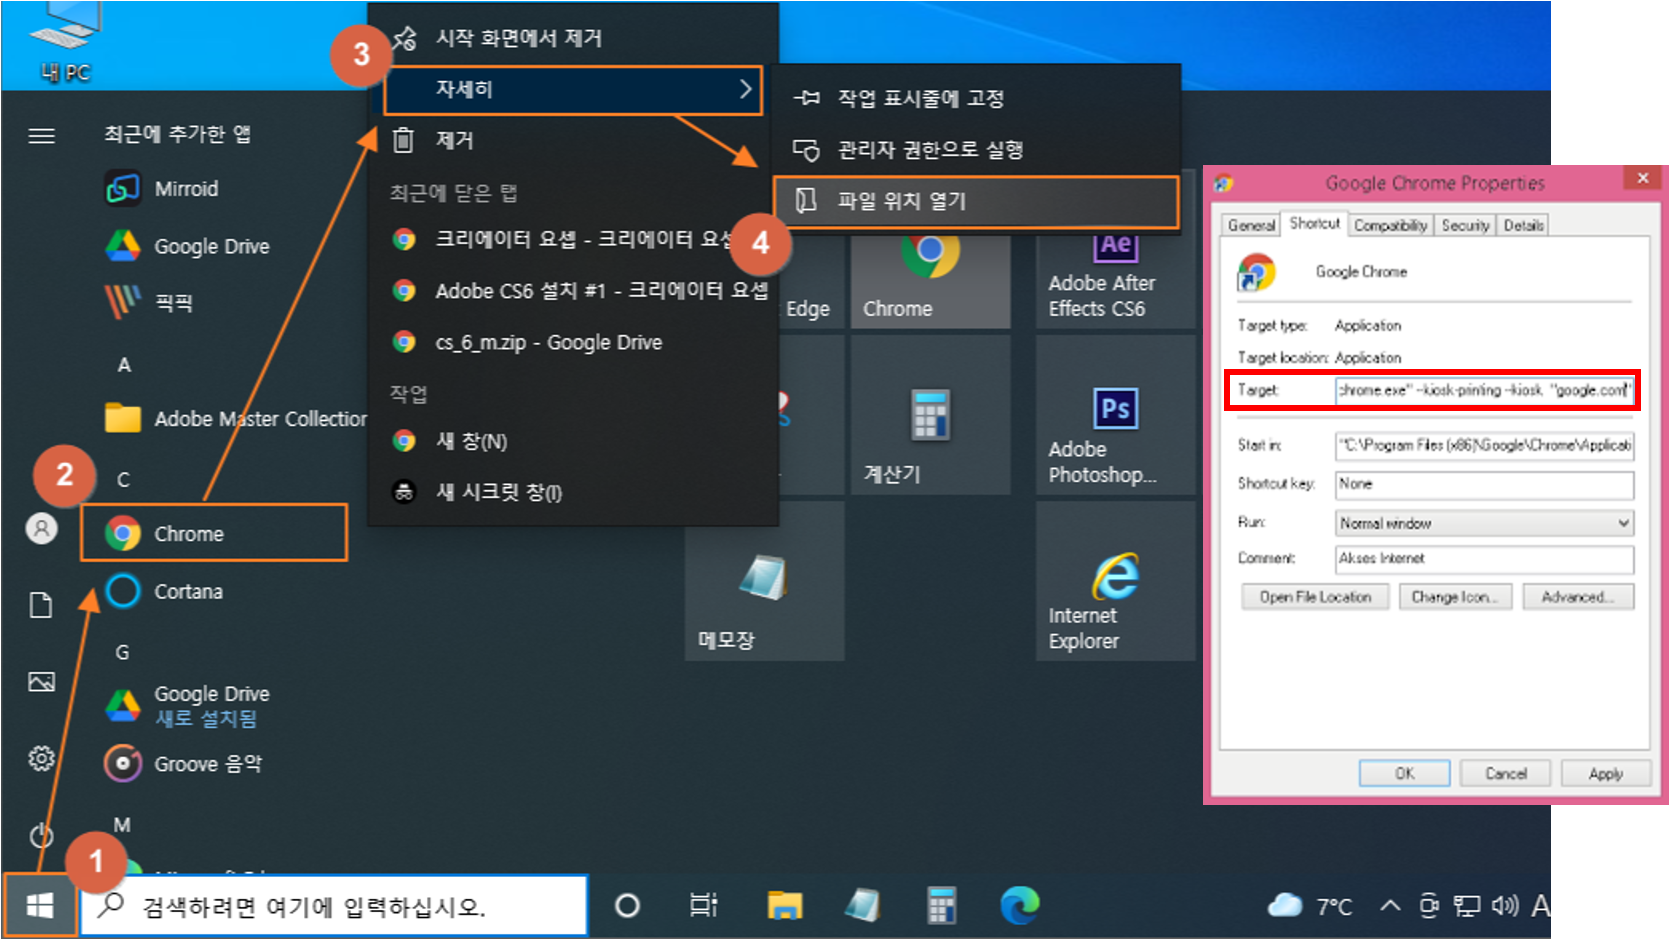Image resolution: width=1670 pixels, height=940 pixels.
Task: Click the Start in field
Action: click(x=1484, y=445)
